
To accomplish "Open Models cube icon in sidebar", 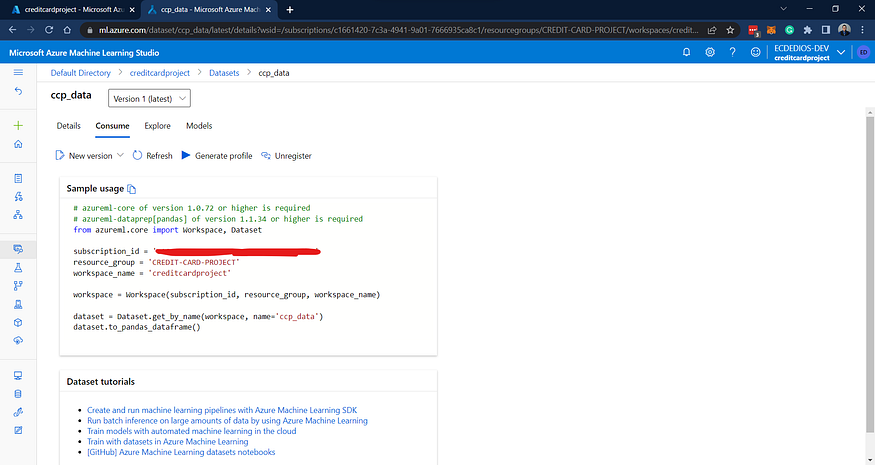I will click(x=18, y=323).
